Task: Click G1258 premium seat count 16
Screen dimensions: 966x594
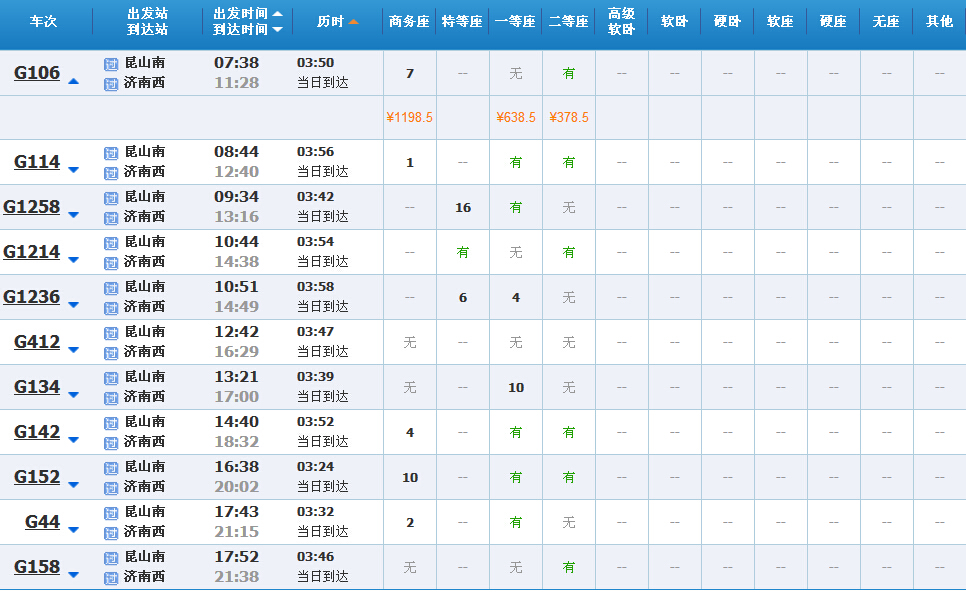Action: 463,208
